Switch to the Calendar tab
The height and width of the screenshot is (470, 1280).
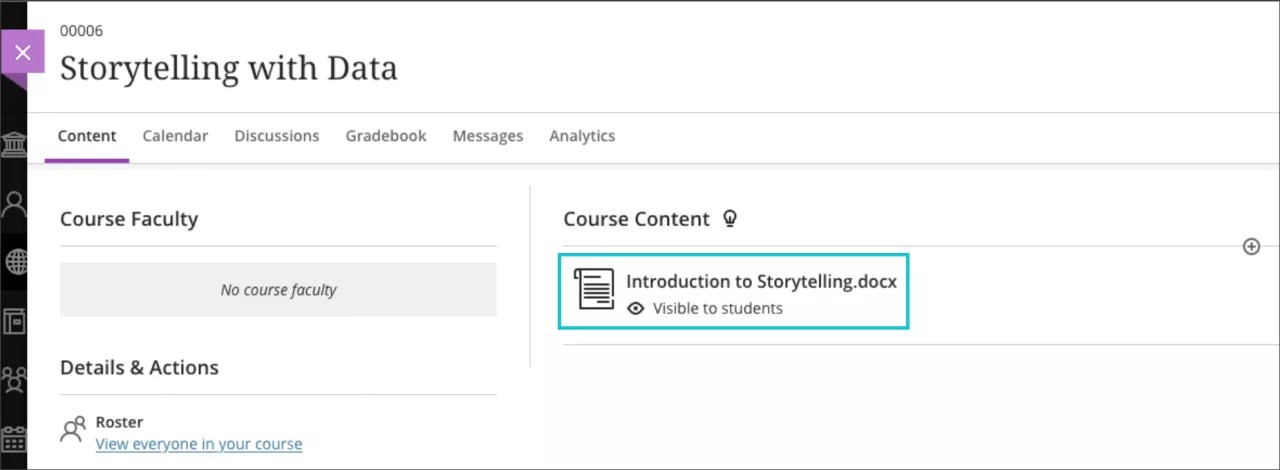tap(175, 136)
